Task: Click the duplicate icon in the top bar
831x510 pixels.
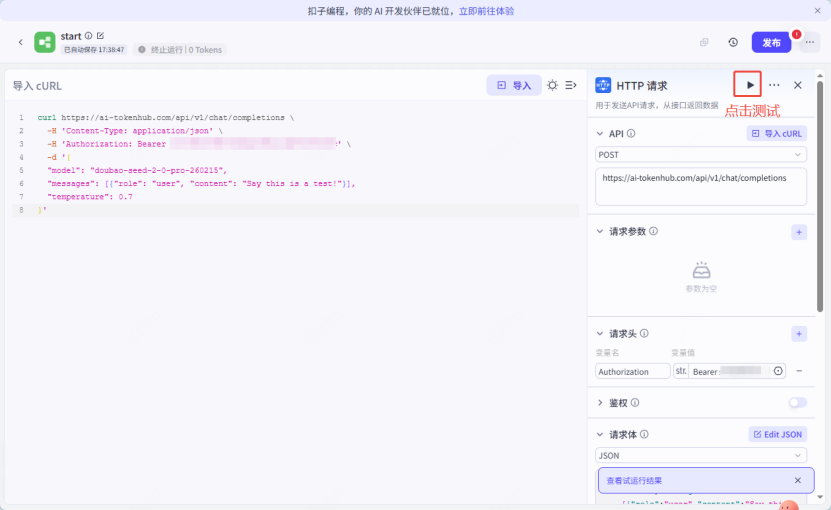Action: [x=704, y=42]
